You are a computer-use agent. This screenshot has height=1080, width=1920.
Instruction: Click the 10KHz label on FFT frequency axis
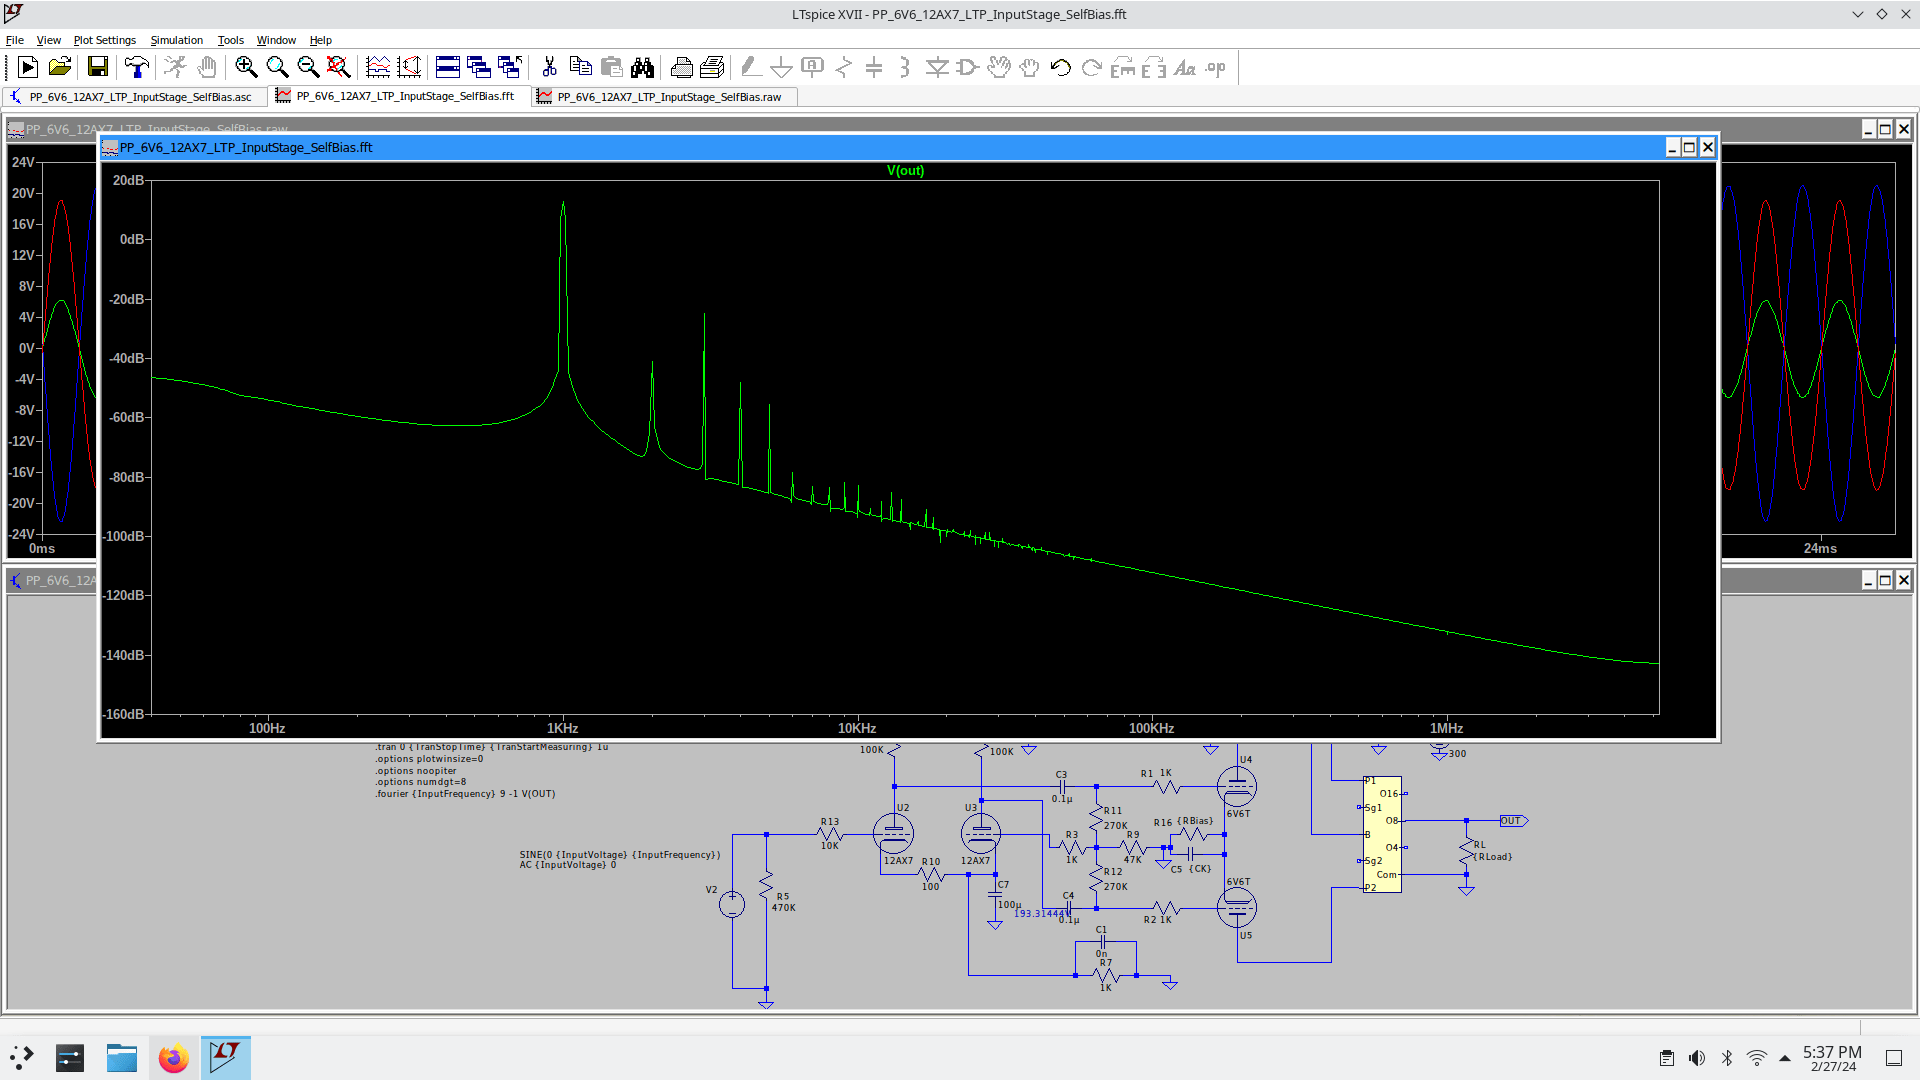(857, 728)
